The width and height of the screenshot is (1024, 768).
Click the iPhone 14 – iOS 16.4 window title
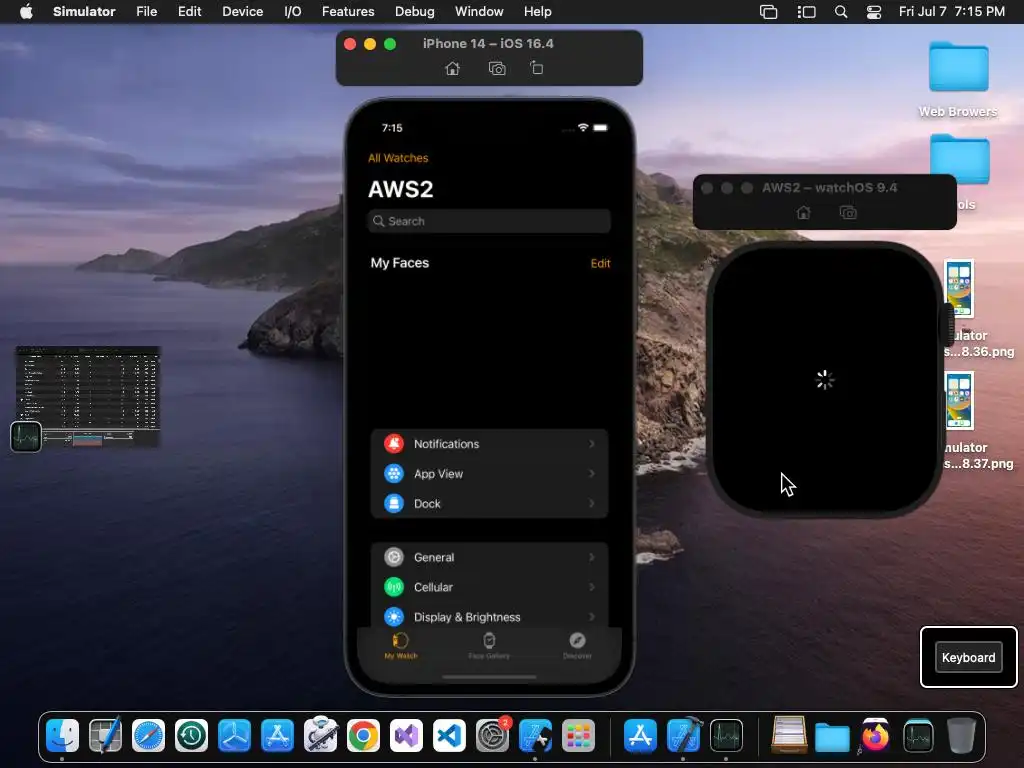488,44
